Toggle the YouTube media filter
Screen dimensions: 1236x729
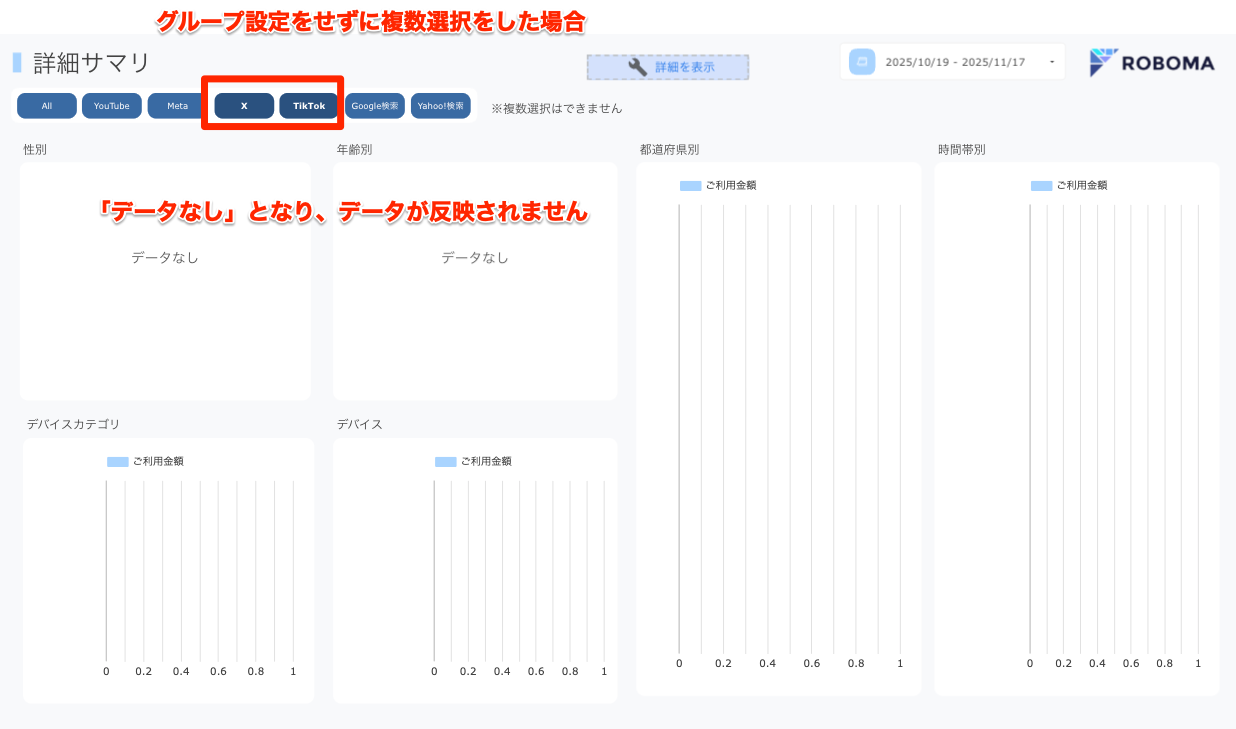[x=112, y=106]
